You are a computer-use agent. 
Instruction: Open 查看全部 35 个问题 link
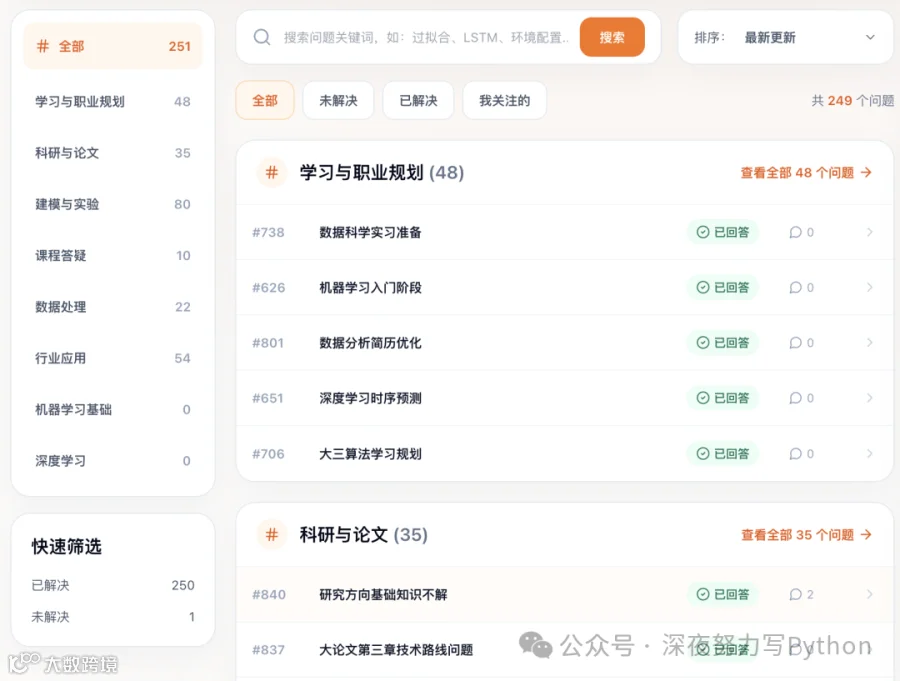coord(806,535)
